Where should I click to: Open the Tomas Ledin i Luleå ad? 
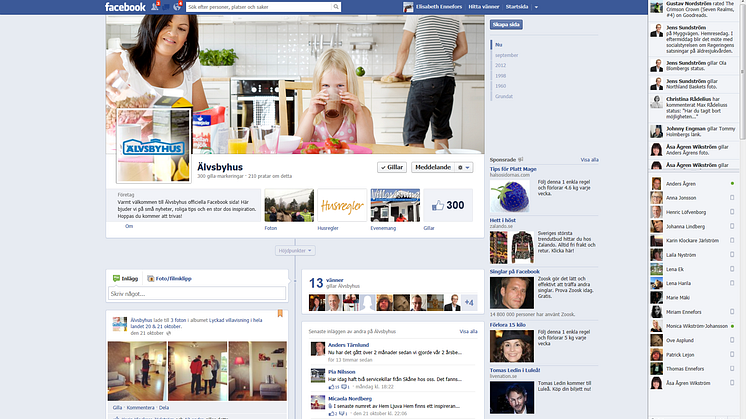pyautogui.click(x=515, y=370)
